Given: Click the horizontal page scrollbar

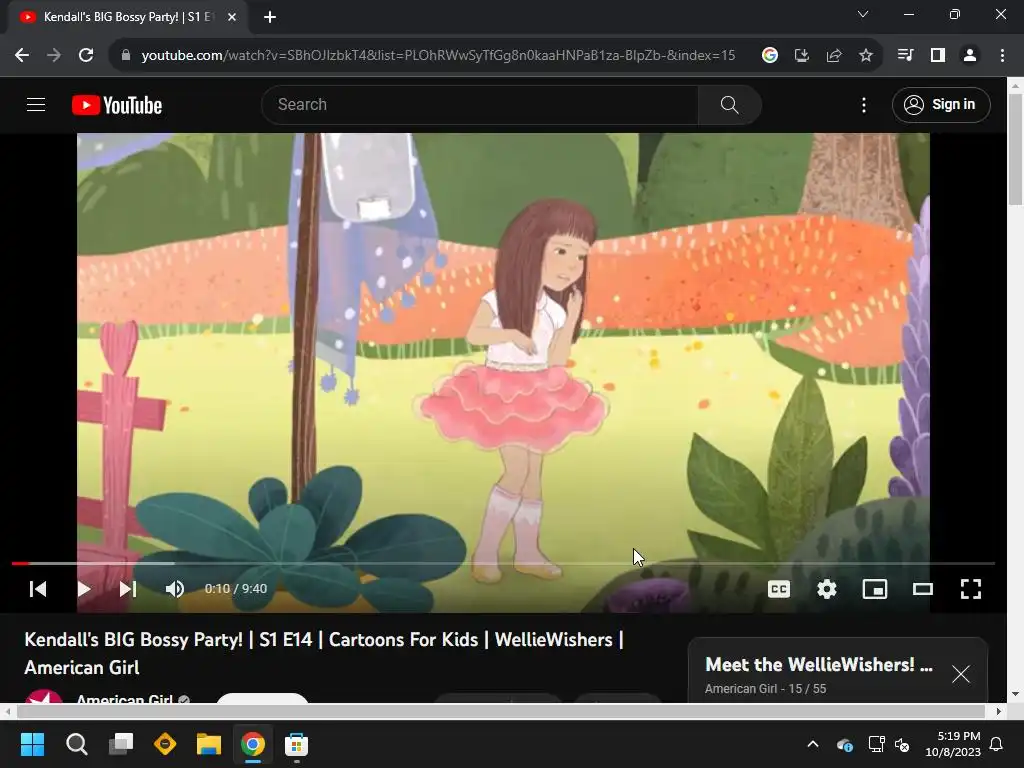Looking at the screenshot, I should coord(500,711).
